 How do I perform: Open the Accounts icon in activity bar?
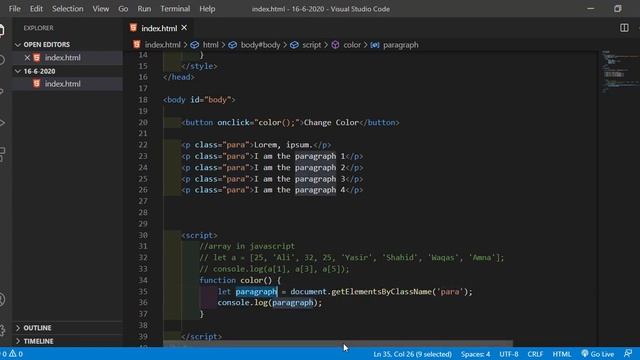click(x=2, y=300)
